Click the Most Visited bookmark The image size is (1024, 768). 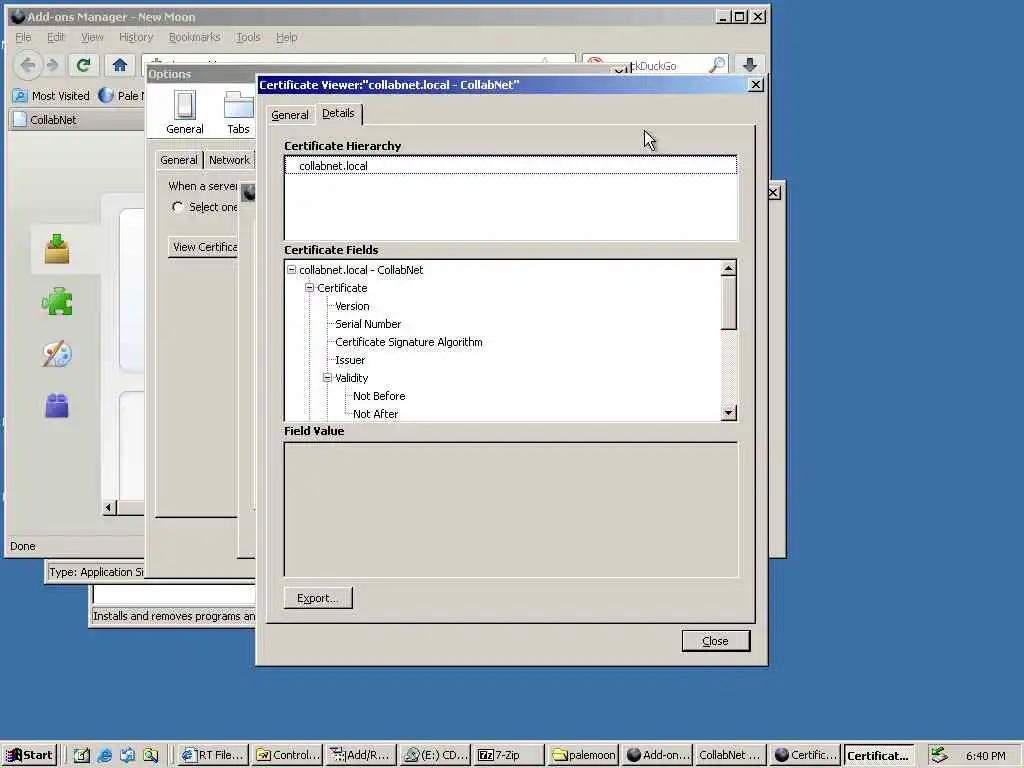[x=52, y=96]
